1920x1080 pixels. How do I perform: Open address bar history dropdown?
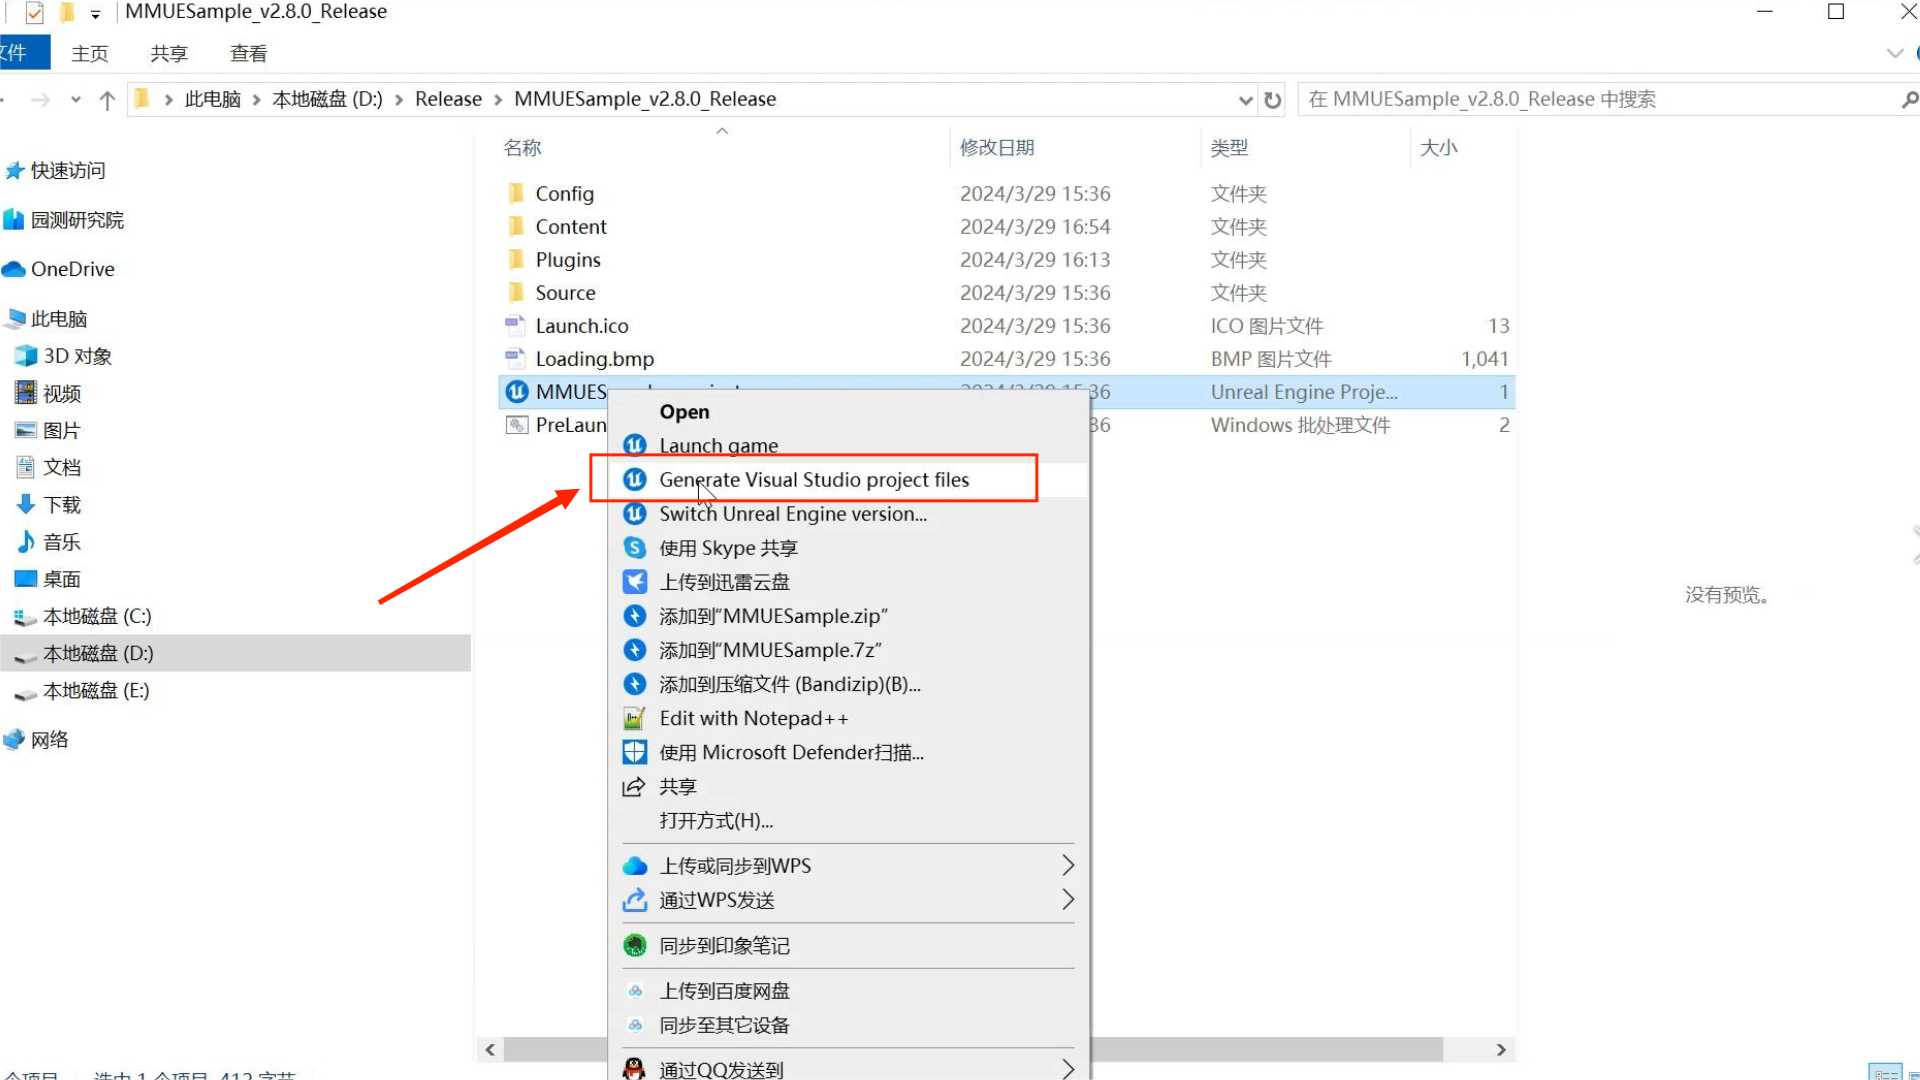pos(1245,100)
